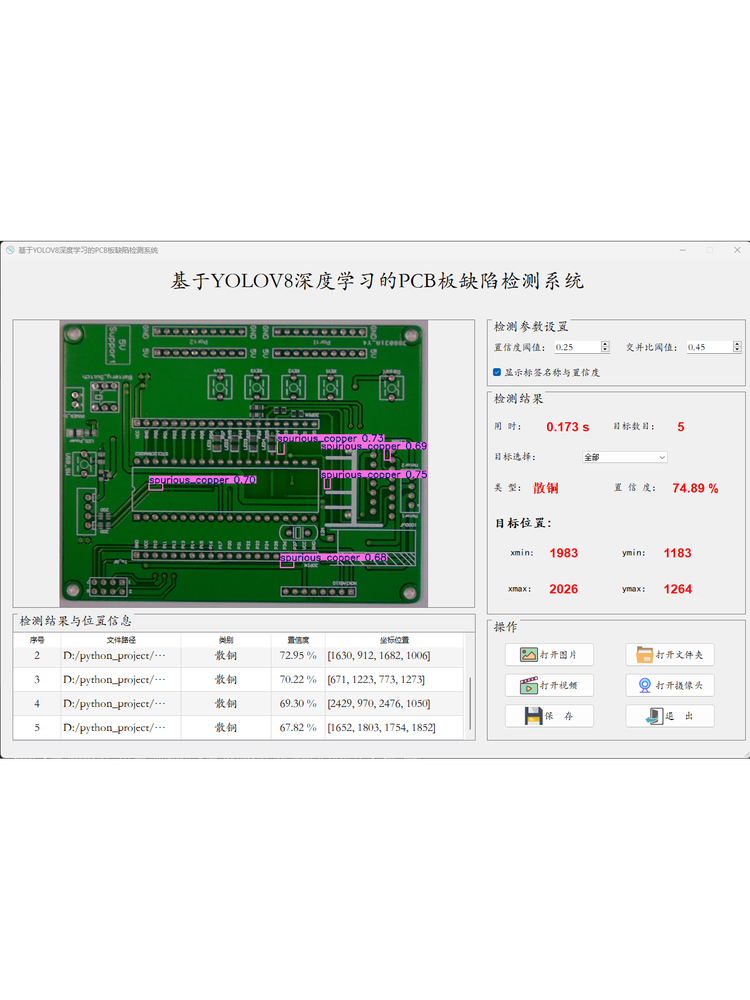The image size is (750, 1000).
Task: Click the results table vertical scrollbar
Action: 470,703
